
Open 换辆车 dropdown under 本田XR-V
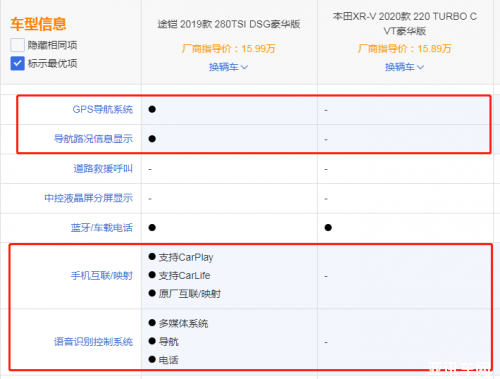[404, 67]
